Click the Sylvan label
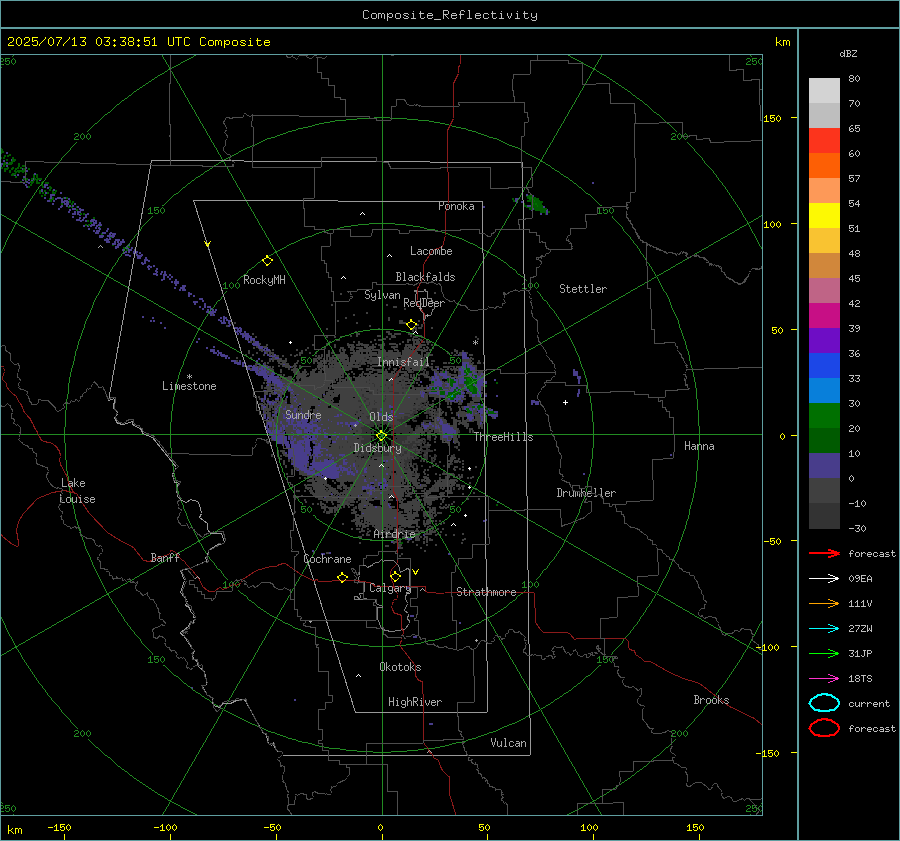Screen dimensions: 900x841 [x=382, y=295]
